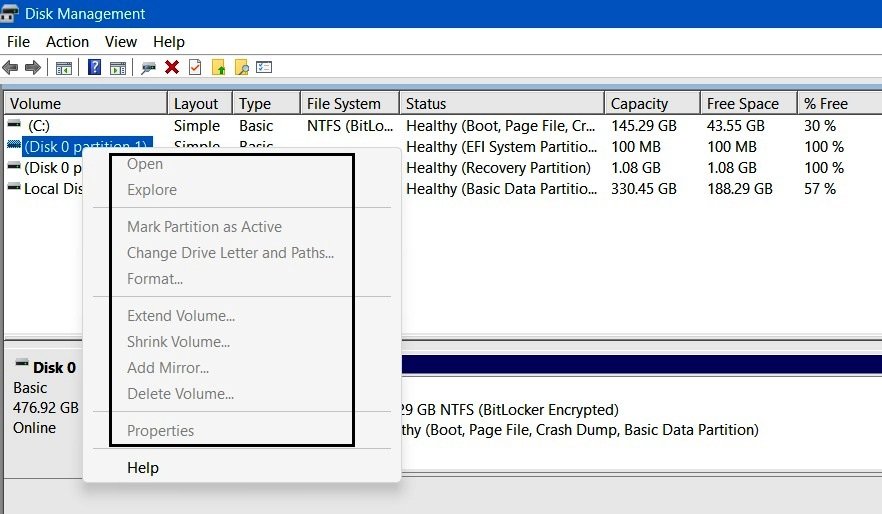Image resolution: width=882 pixels, height=514 pixels.
Task: Click Mark Partition as Active entry
Action: [204, 227]
